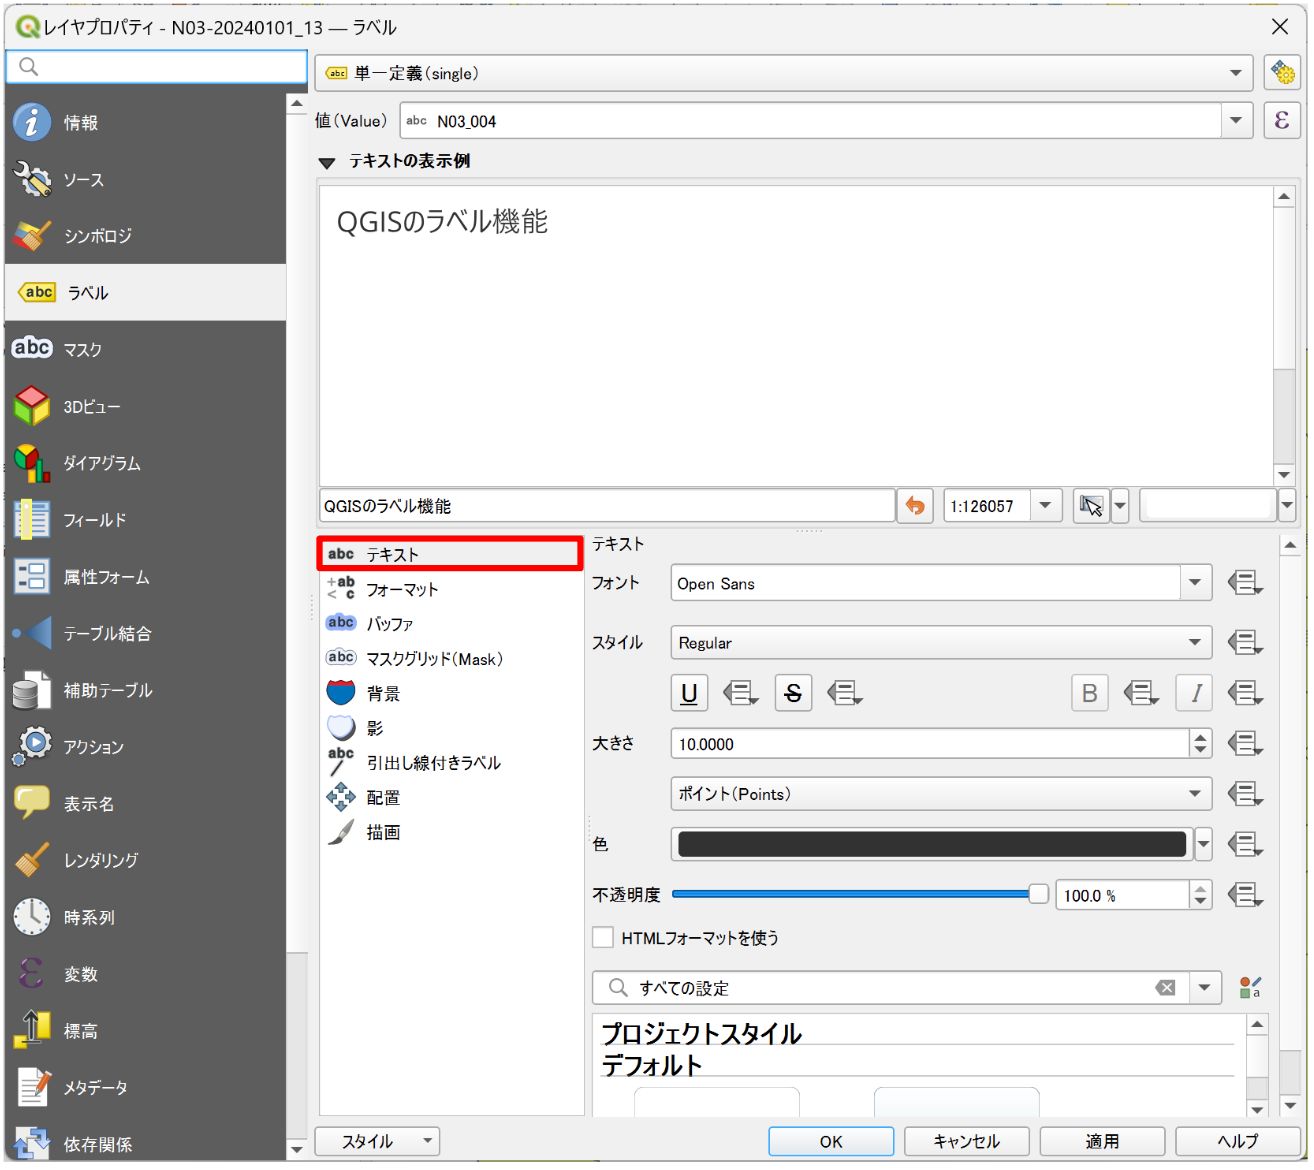Open the フィールド fields page

[145, 520]
